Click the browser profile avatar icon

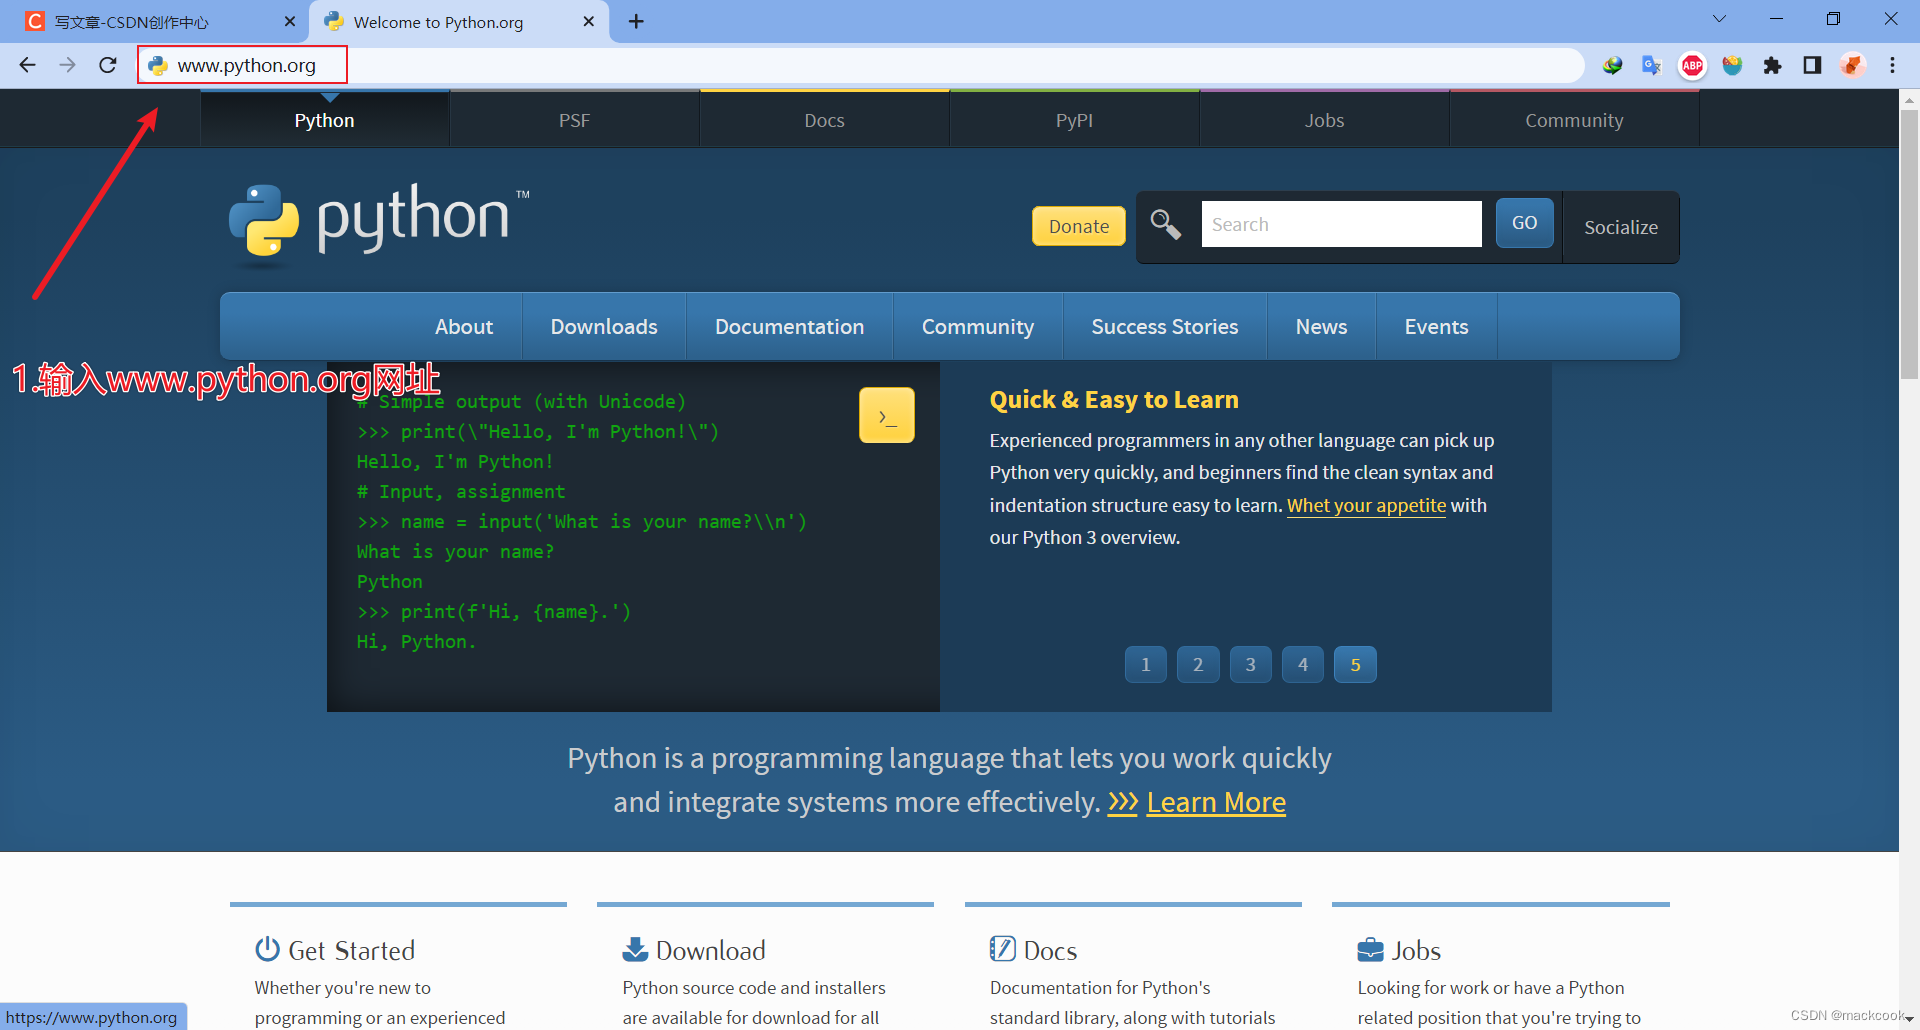click(x=1852, y=65)
